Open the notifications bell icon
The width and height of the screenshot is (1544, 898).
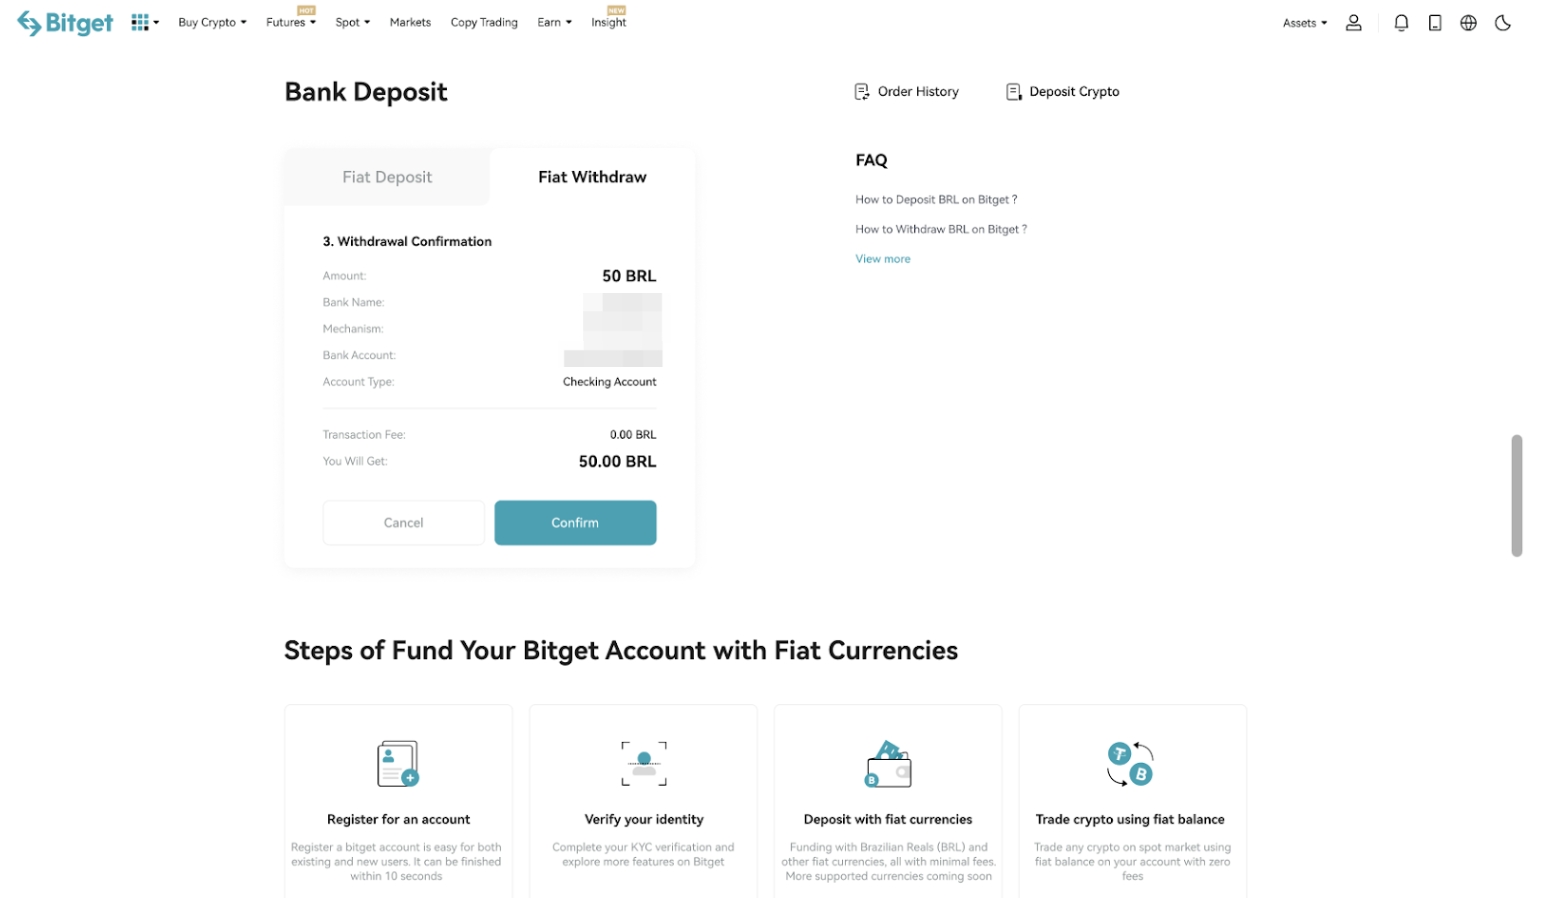[x=1400, y=22]
